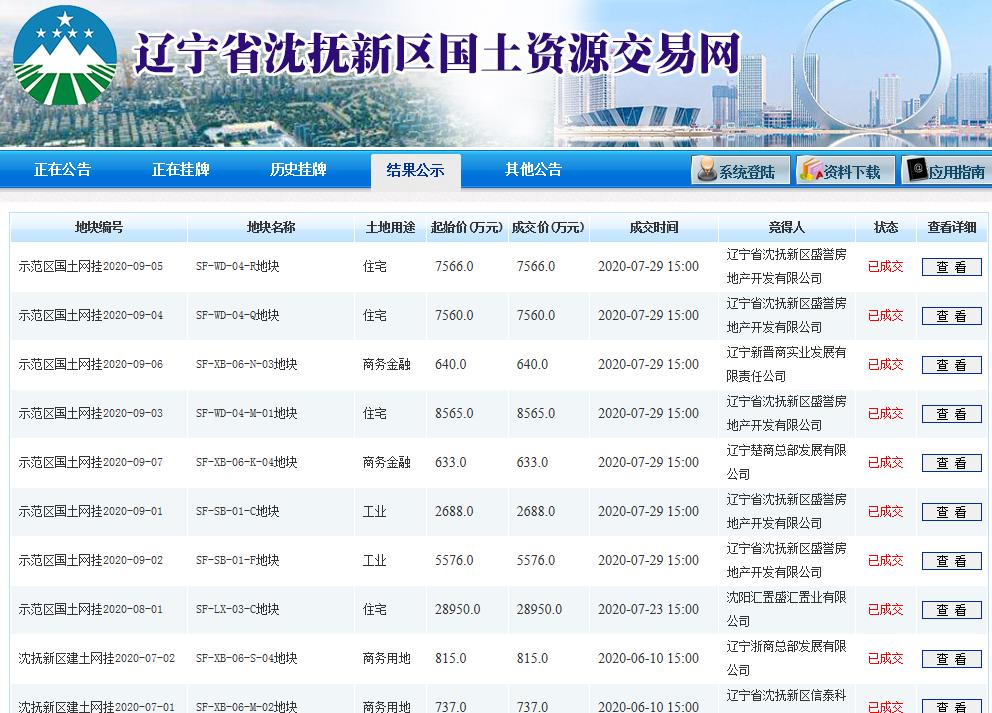Click the 地块编号 column header

(98, 227)
